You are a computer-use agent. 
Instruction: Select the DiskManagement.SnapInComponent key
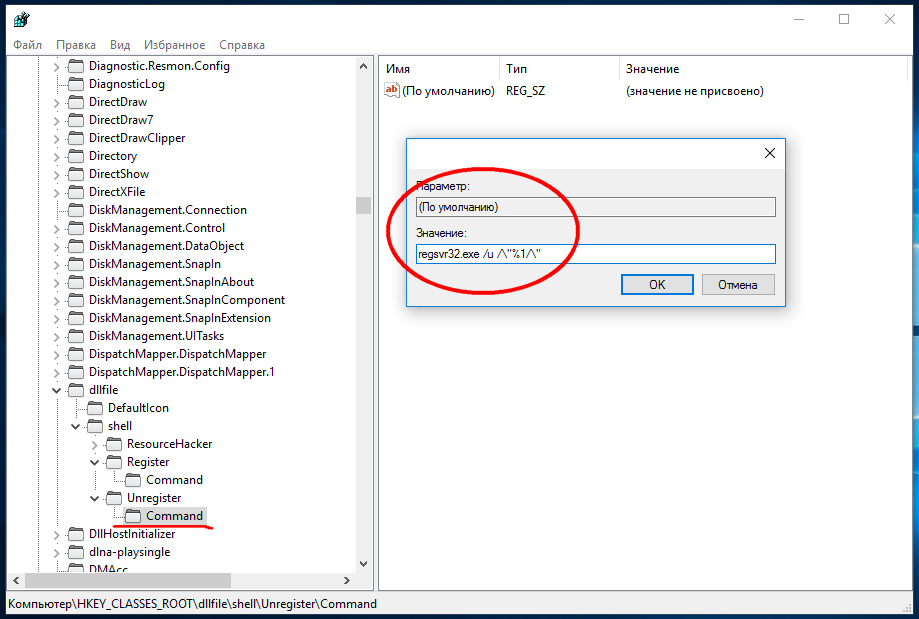pos(186,300)
